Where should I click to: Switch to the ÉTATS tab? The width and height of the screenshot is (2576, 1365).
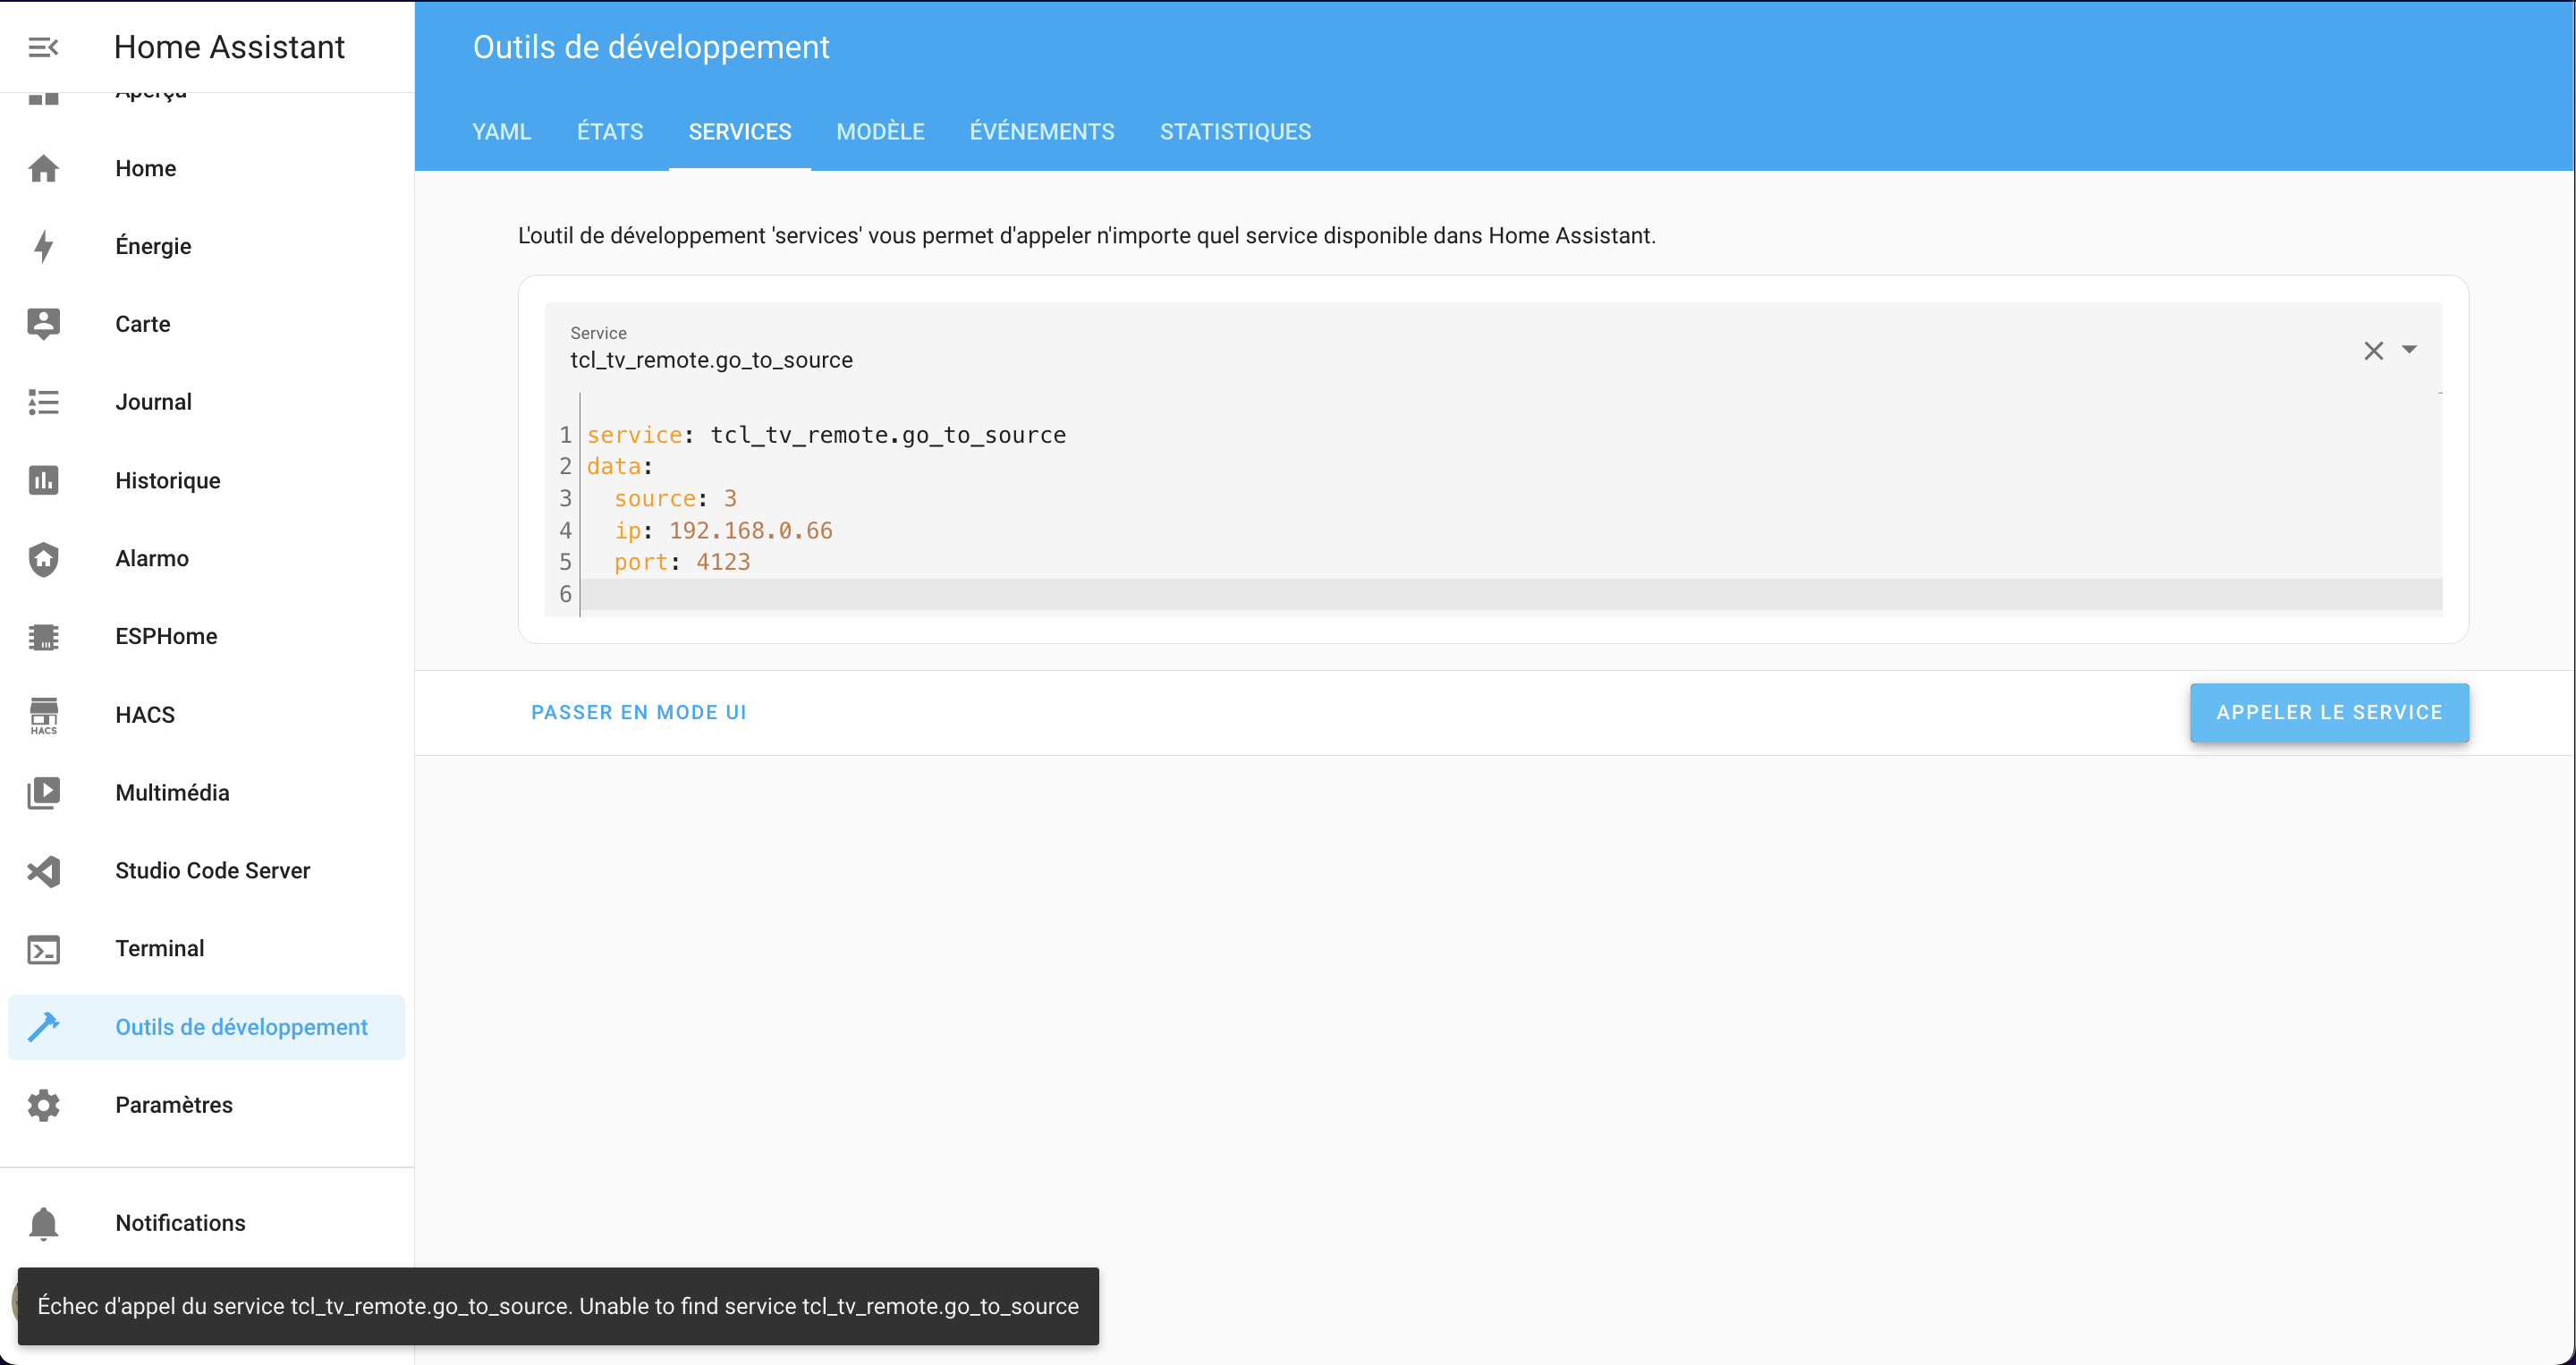pyautogui.click(x=610, y=131)
